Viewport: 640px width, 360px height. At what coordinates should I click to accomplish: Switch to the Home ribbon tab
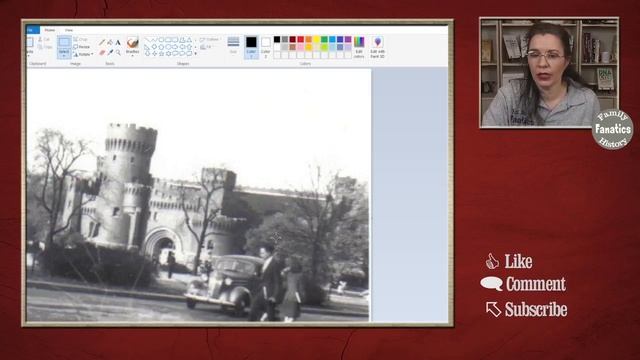coord(50,30)
